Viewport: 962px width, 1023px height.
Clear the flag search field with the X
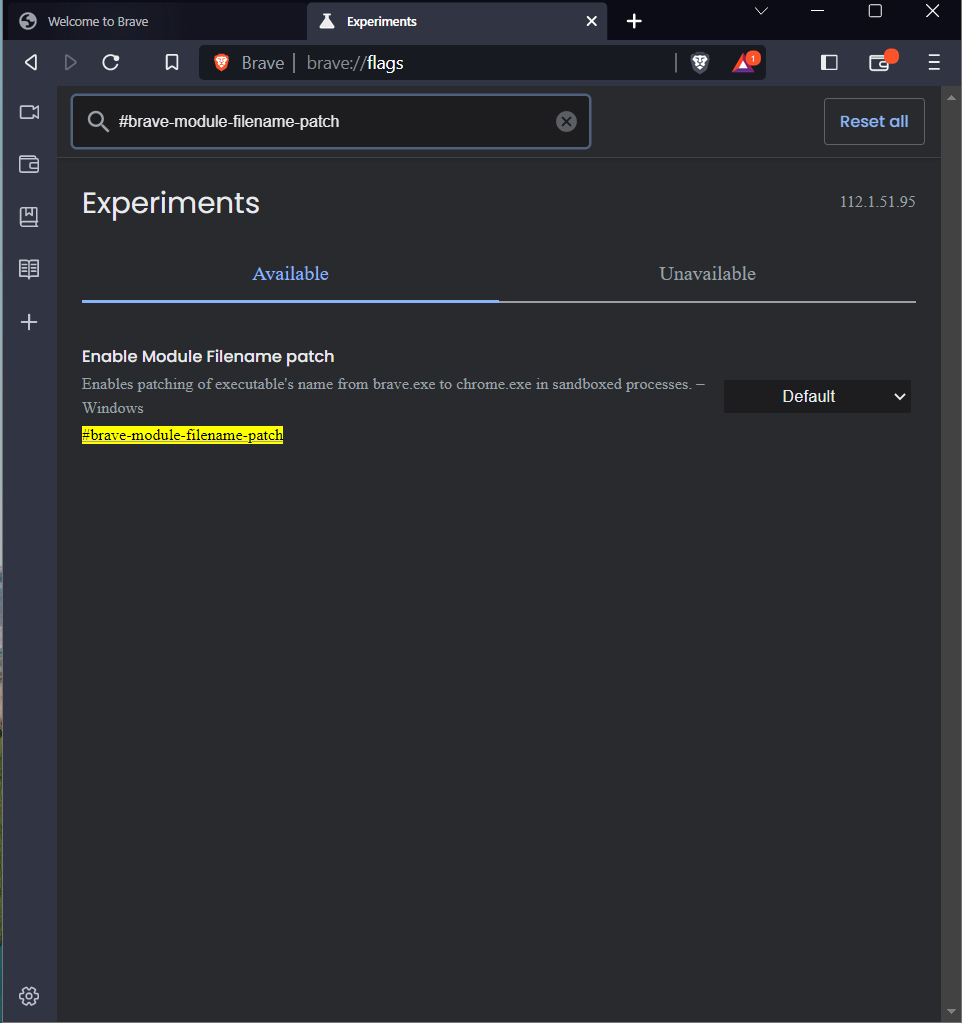click(566, 121)
